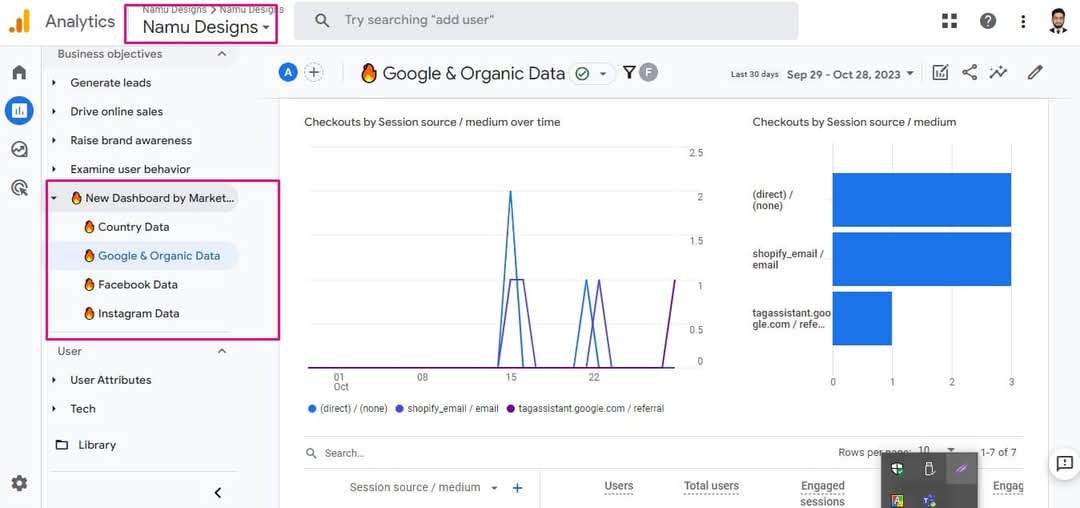Sort by the Engaged sessions column header
The width and height of the screenshot is (1080, 508).
tap(822, 494)
